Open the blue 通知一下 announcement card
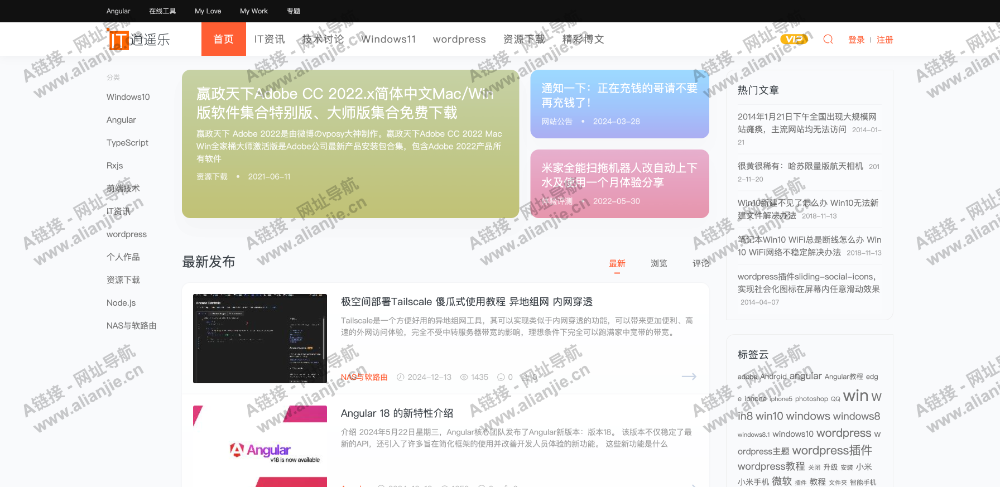This screenshot has height=487, width=1000. [x=619, y=104]
